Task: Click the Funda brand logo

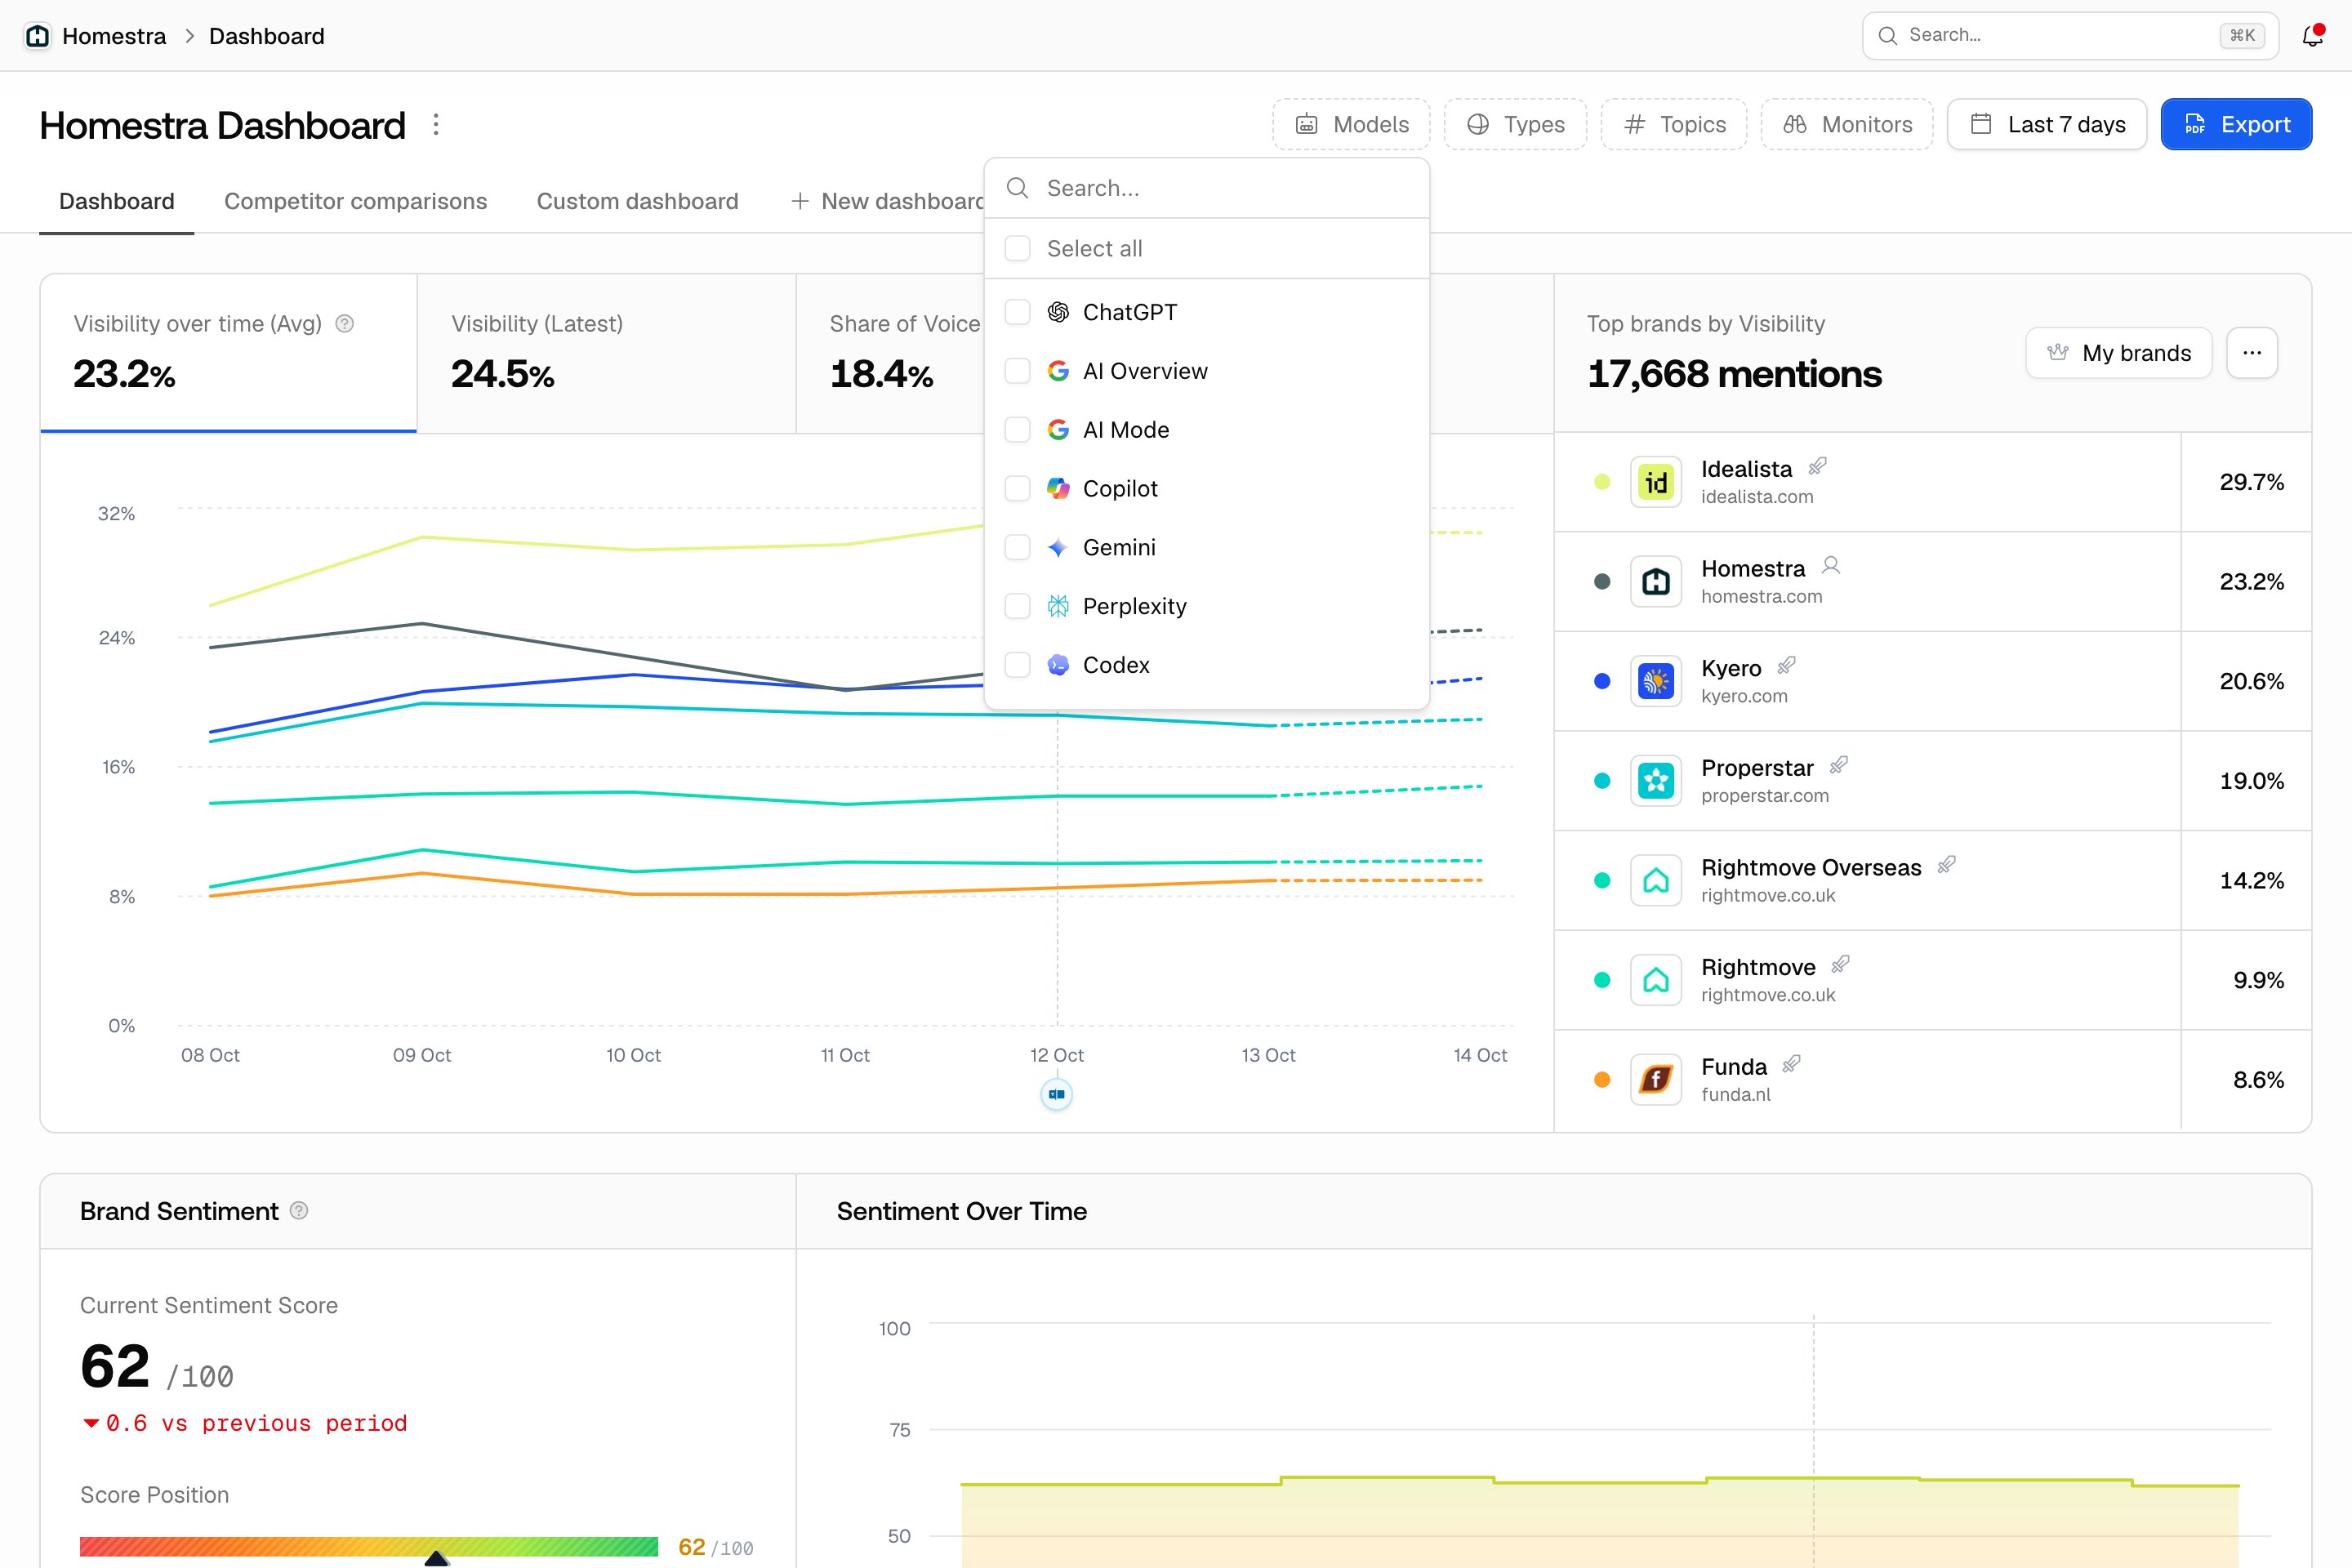Action: [1656, 1080]
